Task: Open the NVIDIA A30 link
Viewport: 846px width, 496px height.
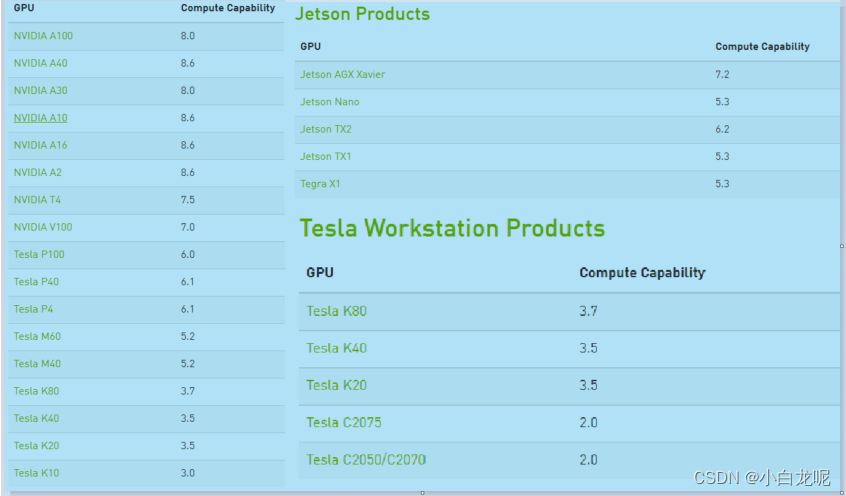Action: 40,91
